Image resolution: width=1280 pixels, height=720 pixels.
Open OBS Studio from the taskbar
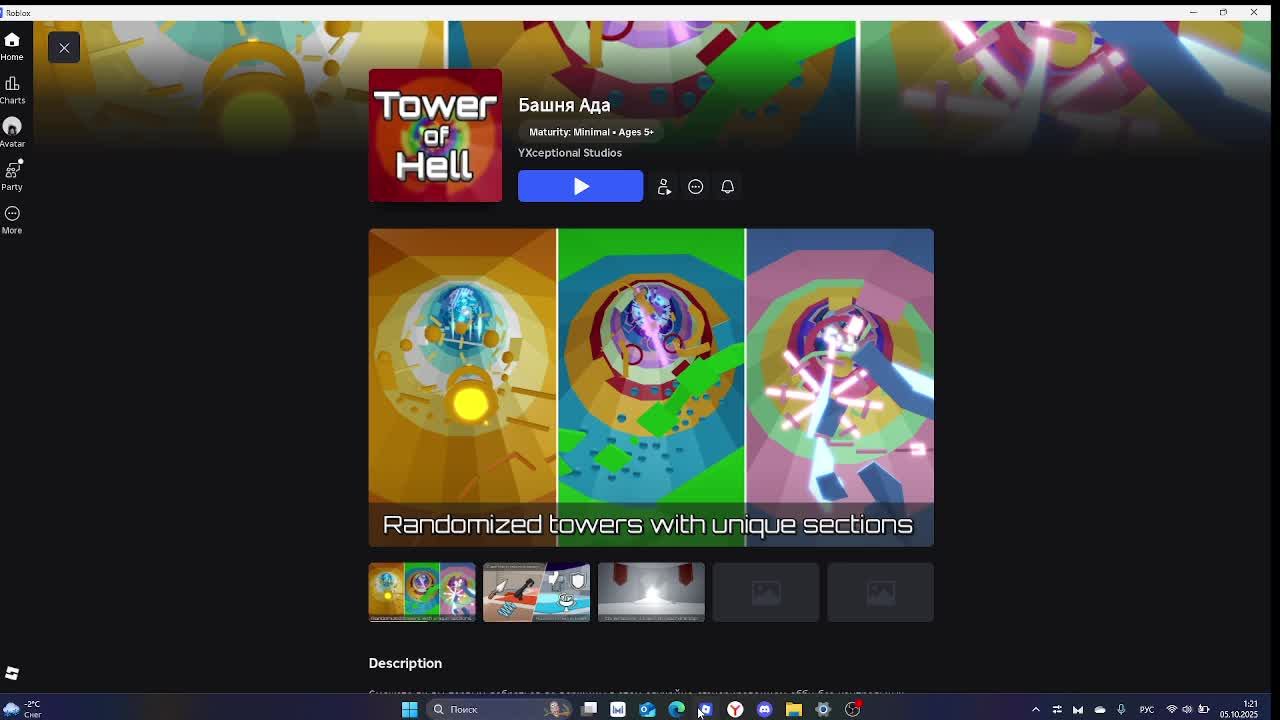[853, 709]
